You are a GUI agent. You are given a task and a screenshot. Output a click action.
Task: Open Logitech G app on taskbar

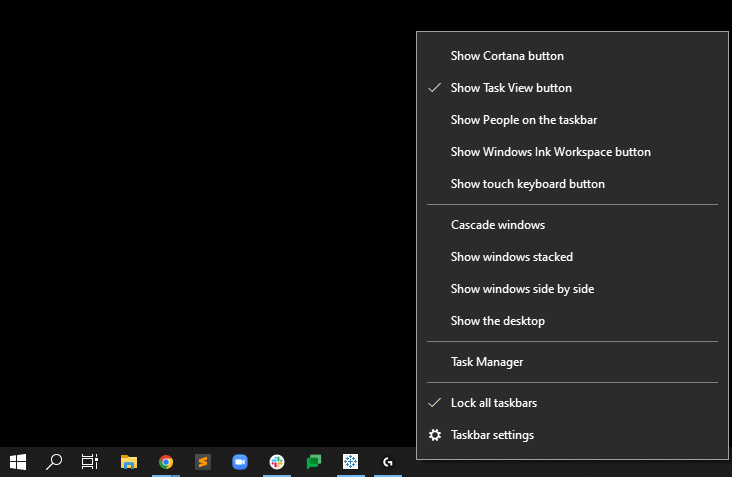coord(387,462)
